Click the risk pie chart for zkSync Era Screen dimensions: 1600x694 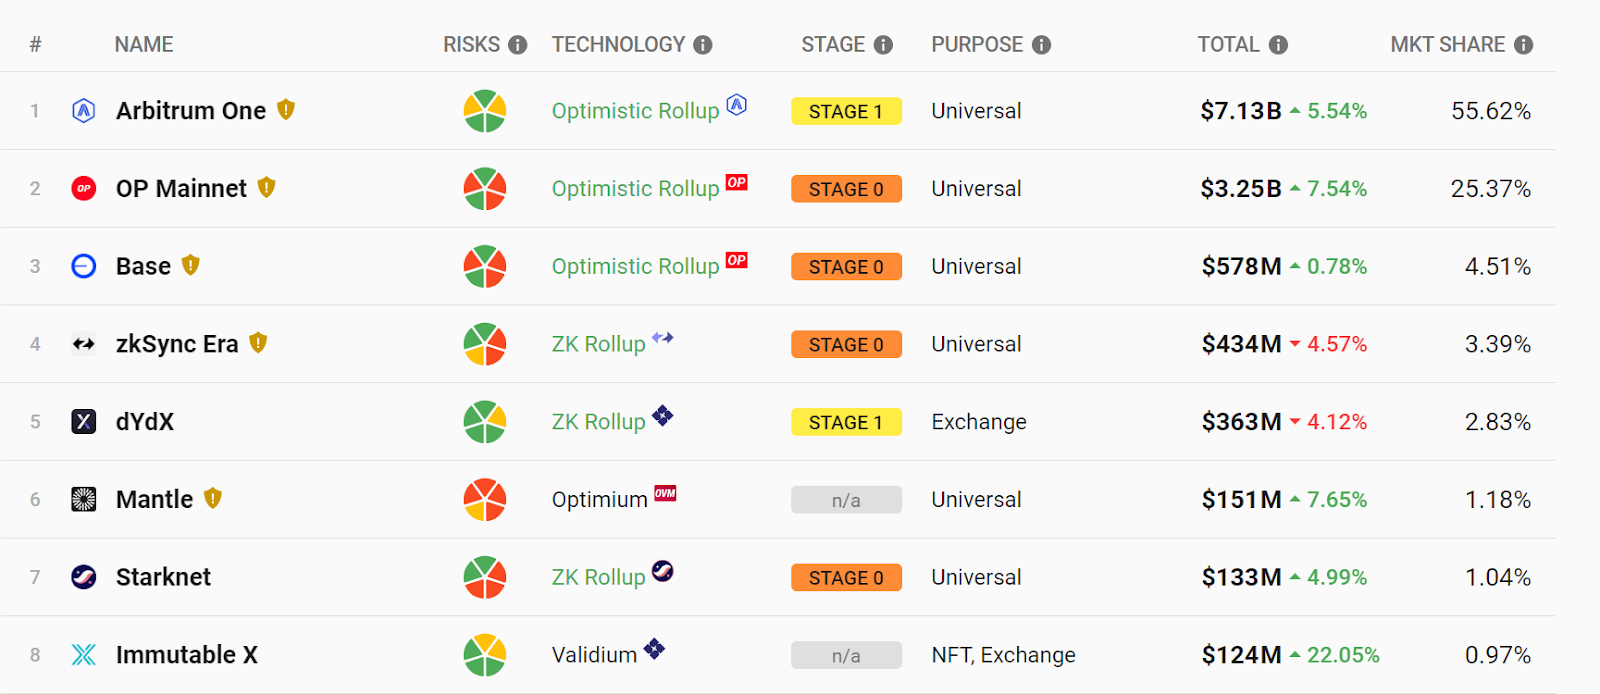tap(485, 344)
